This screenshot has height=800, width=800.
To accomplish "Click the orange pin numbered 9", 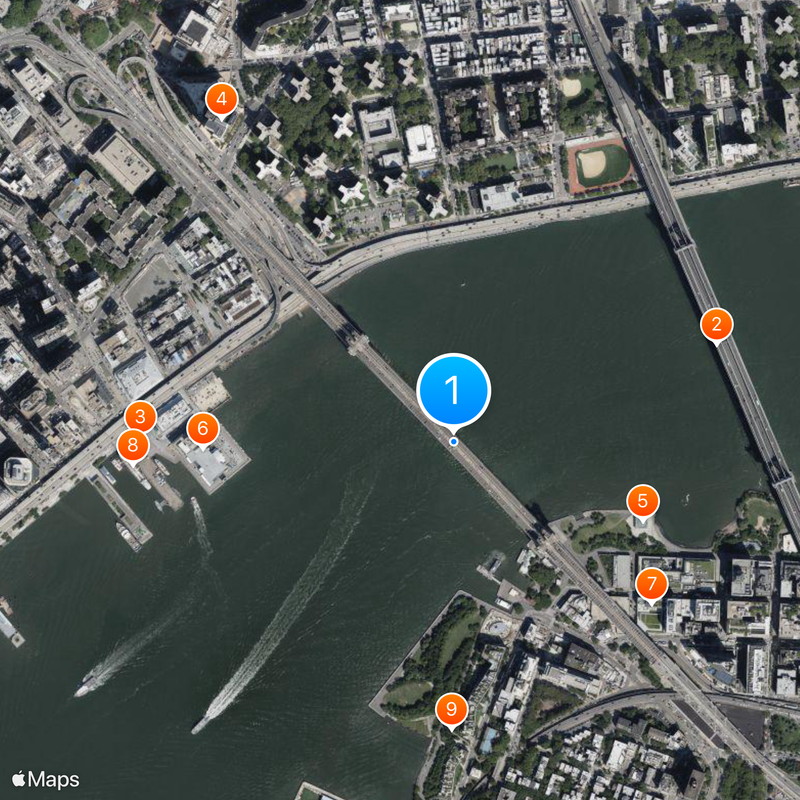I will pos(452,710).
